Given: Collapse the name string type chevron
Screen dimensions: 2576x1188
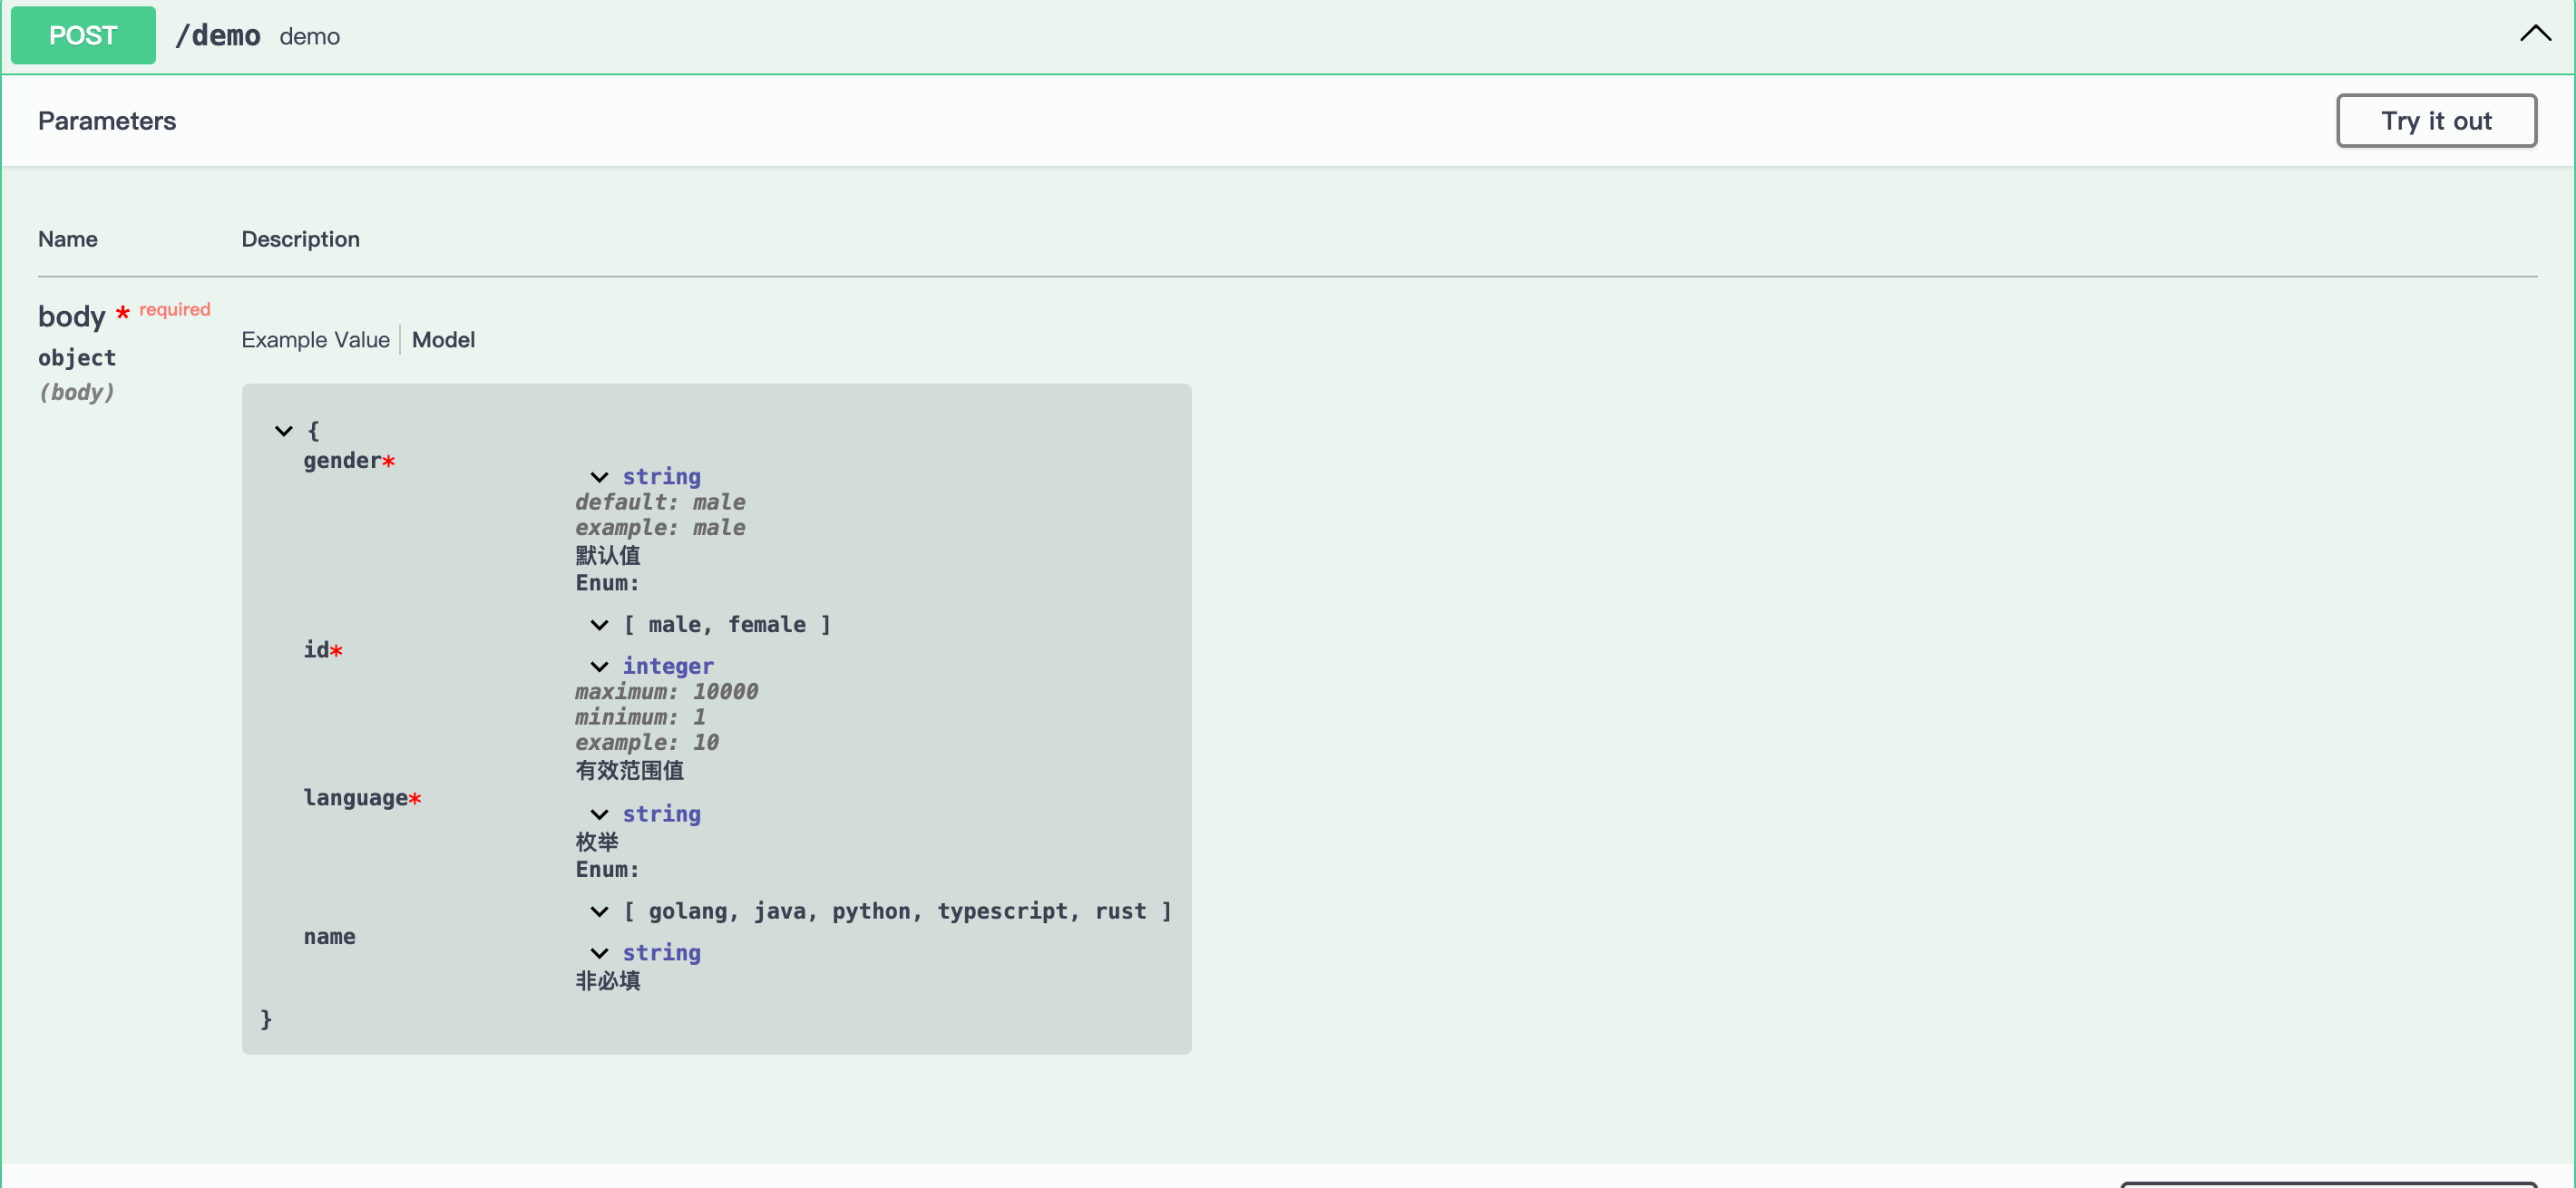Looking at the screenshot, I should click(x=599, y=953).
